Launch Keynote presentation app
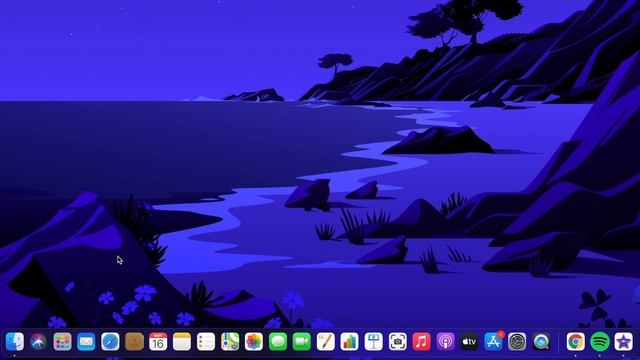Viewport: 640px width, 360px height. coord(373,342)
